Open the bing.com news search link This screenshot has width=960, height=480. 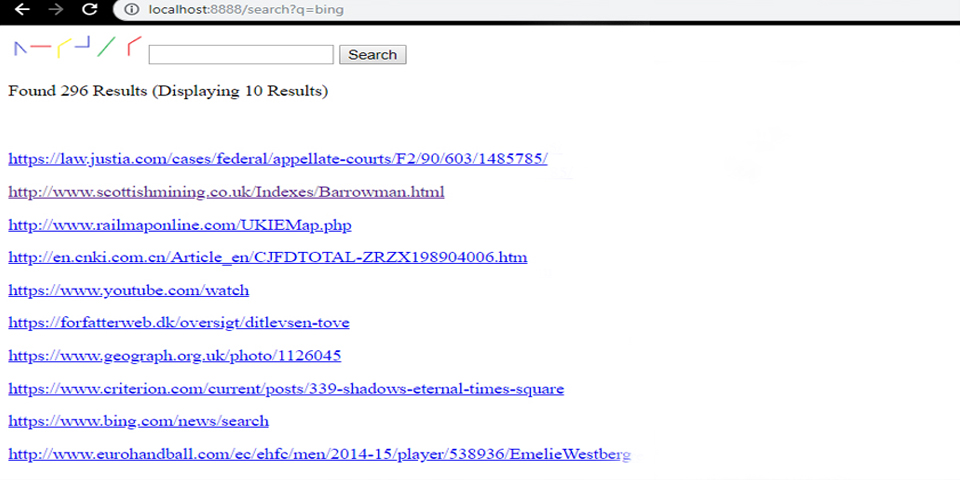(138, 421)
